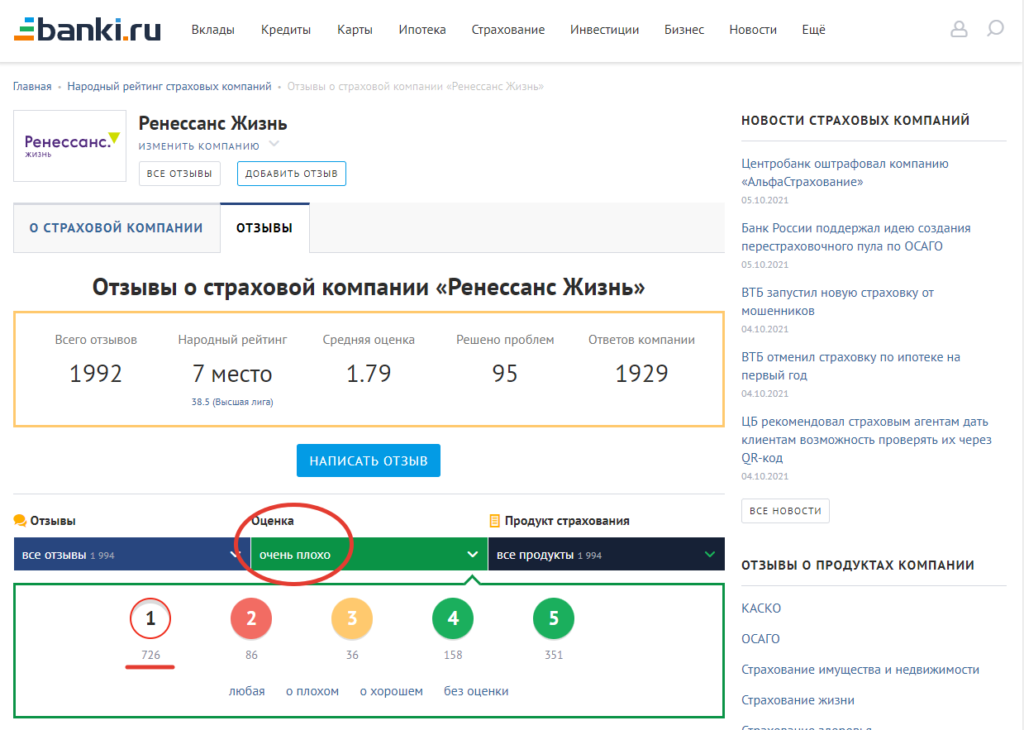
Task: Open news about Центробанк оштрафовал АльфаСтрахование
Action: pyautogui.click(x=844, y=172)
